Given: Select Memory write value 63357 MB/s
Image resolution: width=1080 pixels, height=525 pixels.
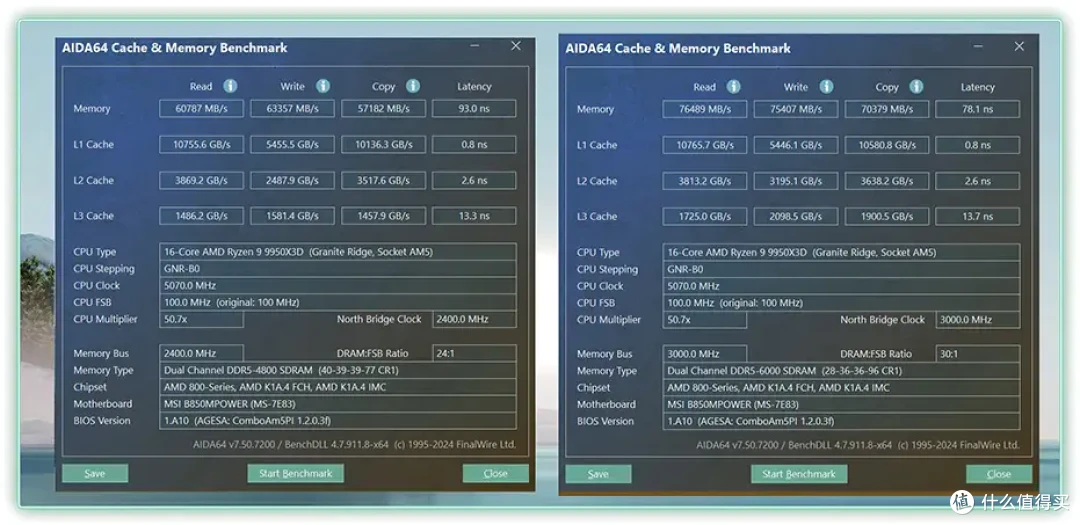Looking at the screenshot, I should [x=292, y=109].
